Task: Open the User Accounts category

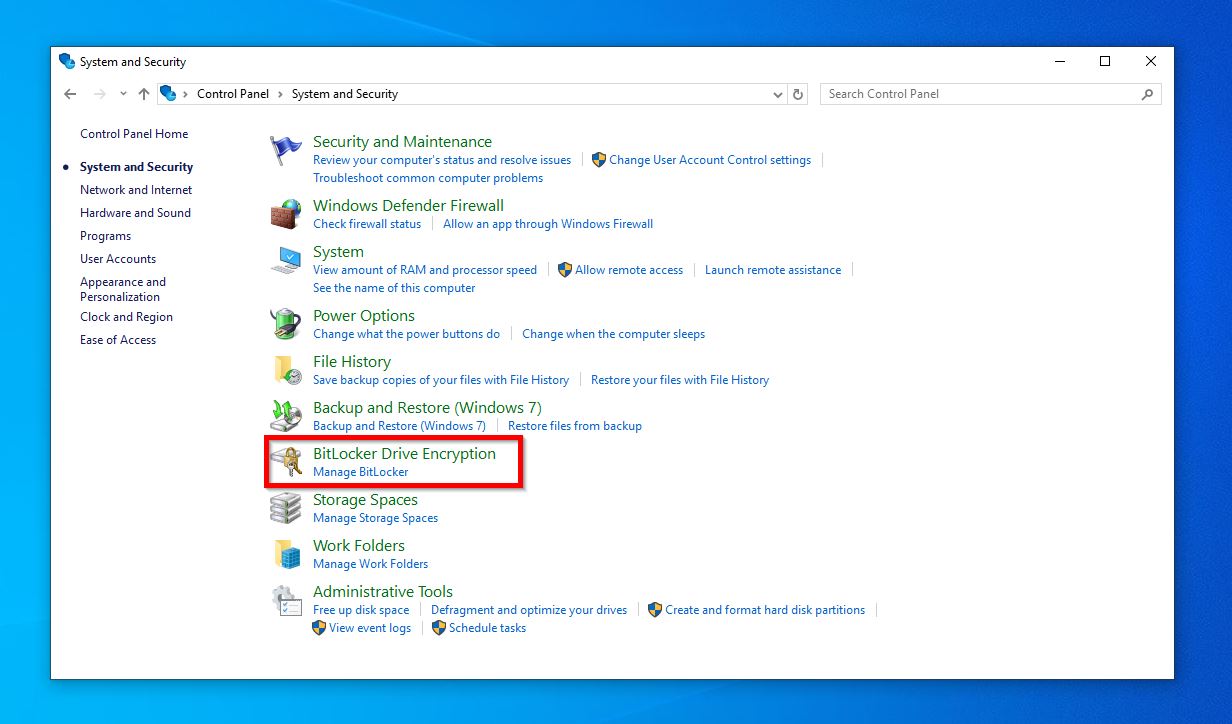Action: point(118,259)
